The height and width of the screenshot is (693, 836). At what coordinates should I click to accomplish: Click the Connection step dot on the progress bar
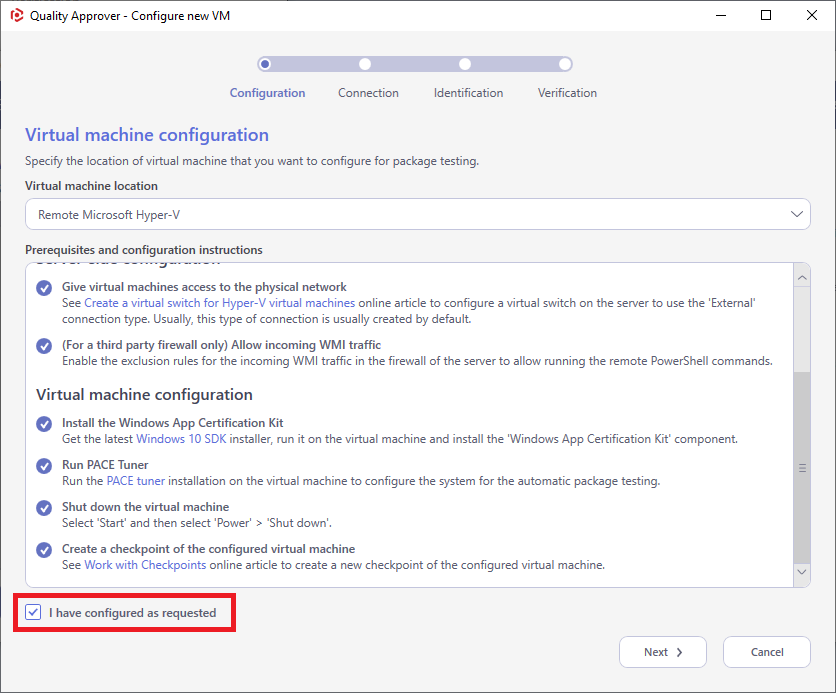(365, 64)
